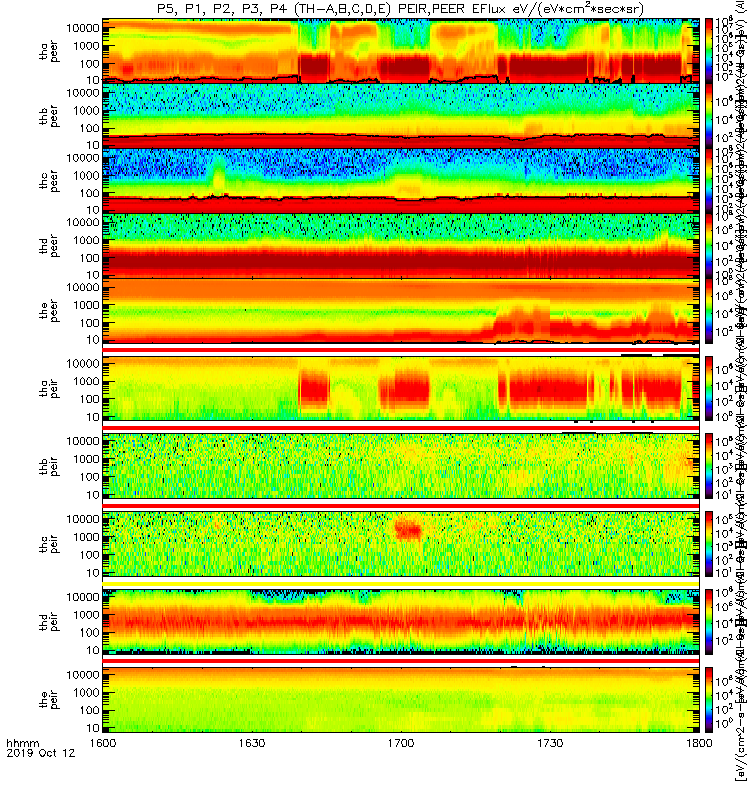Screen dimensions: 750x800
Task: Click the 1730 time axis label
Action: (x=550, y=743)
